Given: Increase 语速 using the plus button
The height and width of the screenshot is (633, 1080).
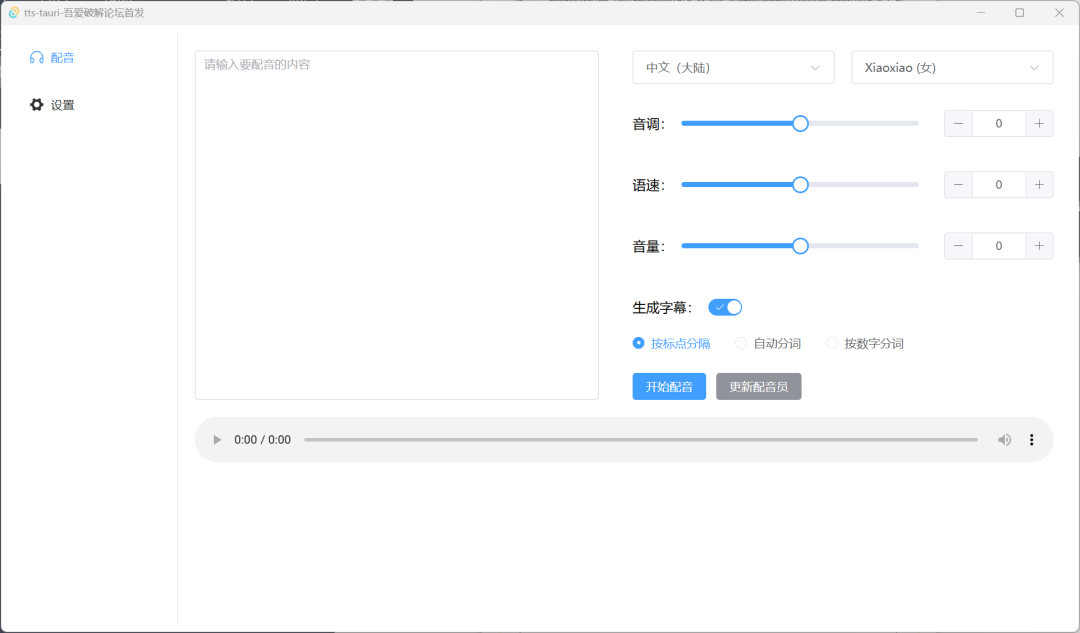Looking at the screenshot, I should pyautogui.click(x=1039, y=184).
